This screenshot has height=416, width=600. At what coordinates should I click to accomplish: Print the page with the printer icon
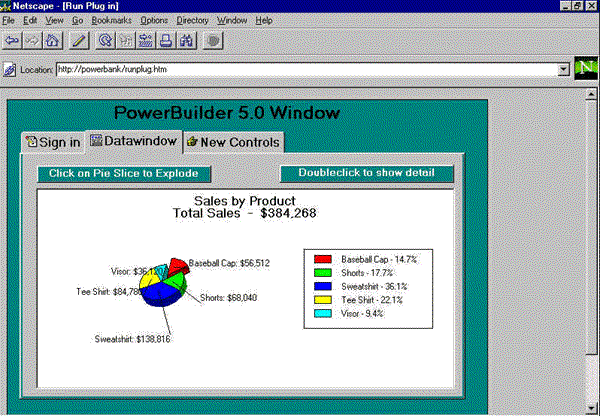[x=166, y=41]
